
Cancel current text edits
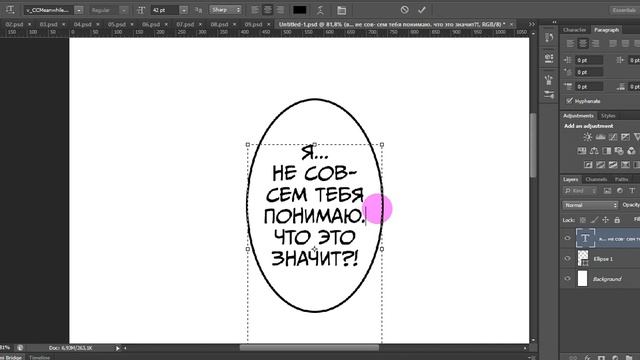(404, 9)
